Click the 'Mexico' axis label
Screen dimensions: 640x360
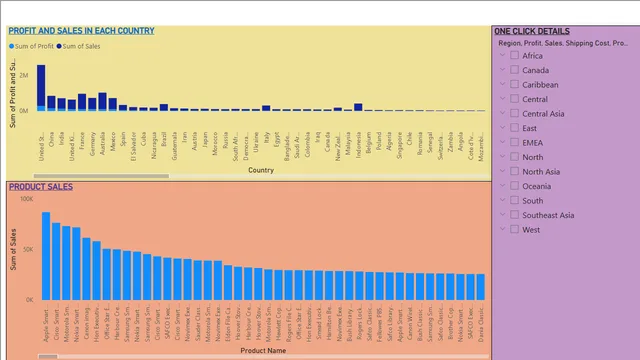(x=113, y=141)
